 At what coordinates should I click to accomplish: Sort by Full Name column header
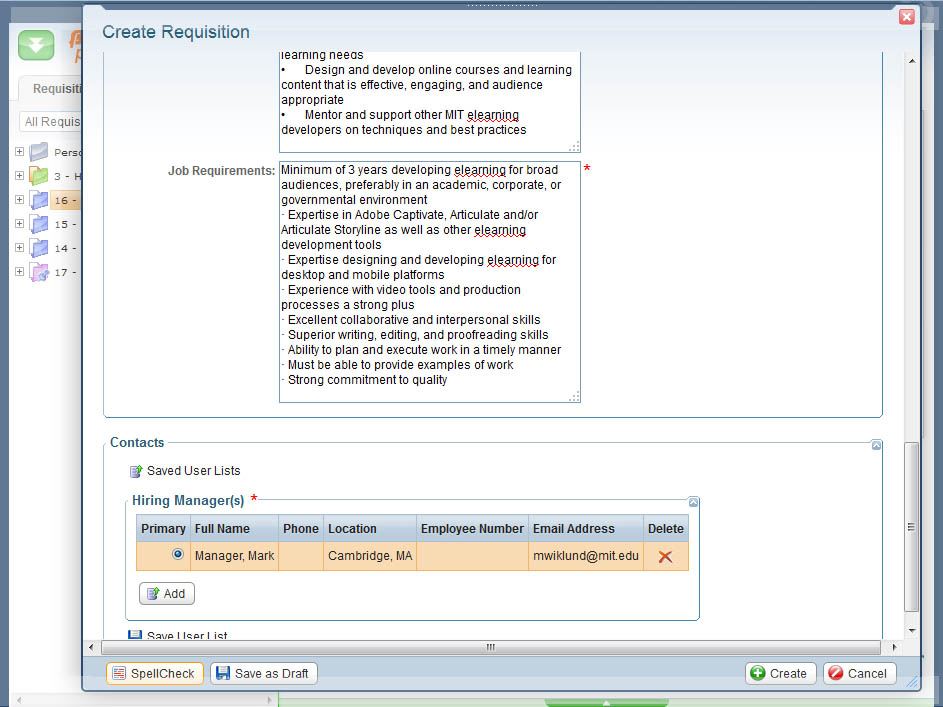(222, 528)
